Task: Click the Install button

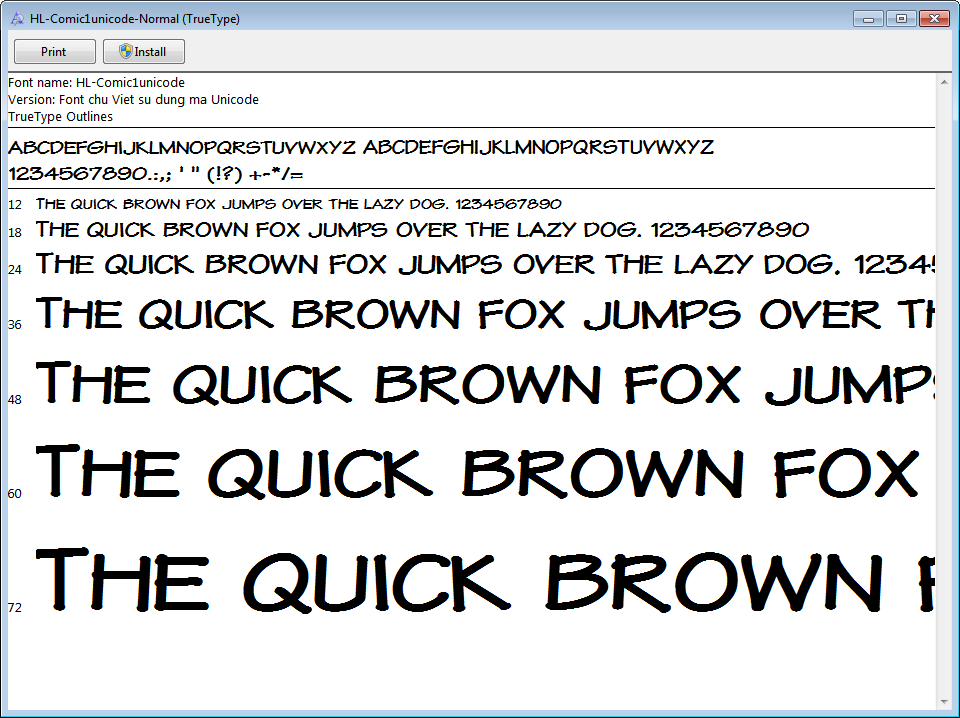Action: pyautogui.click(x=144, y=51)
